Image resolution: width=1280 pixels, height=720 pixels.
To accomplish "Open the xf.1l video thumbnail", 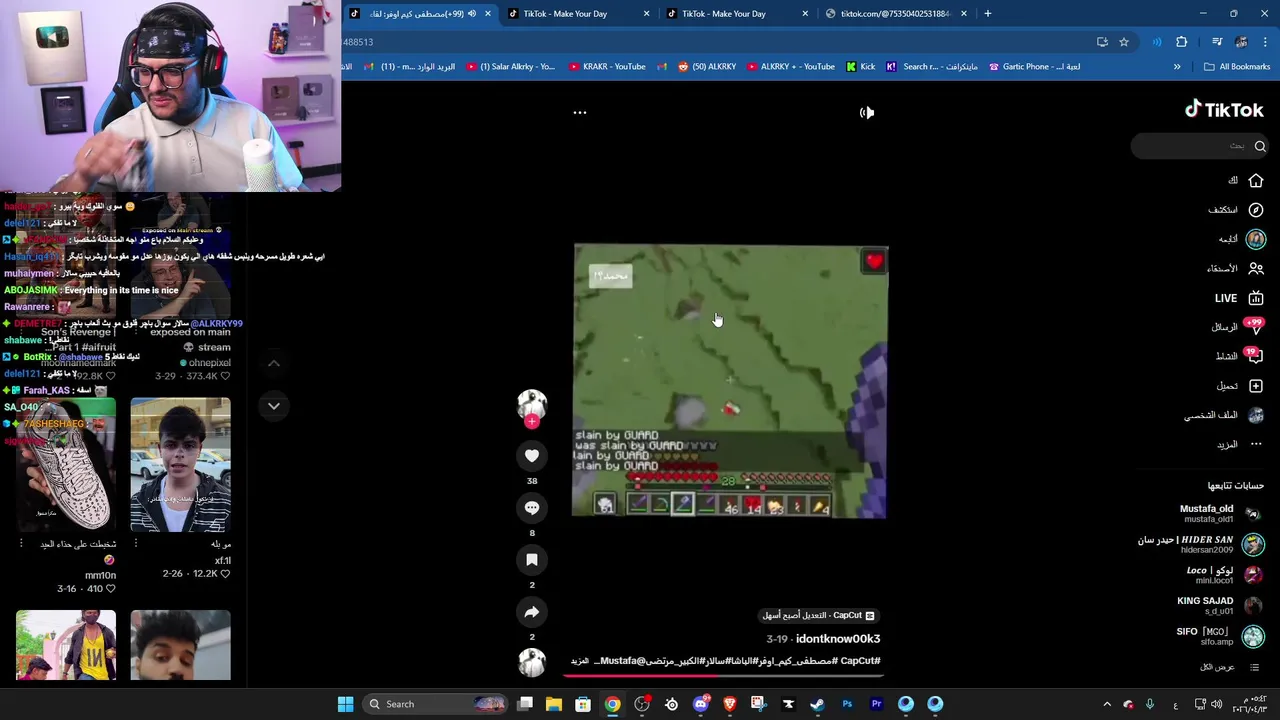I will [180, 465].
